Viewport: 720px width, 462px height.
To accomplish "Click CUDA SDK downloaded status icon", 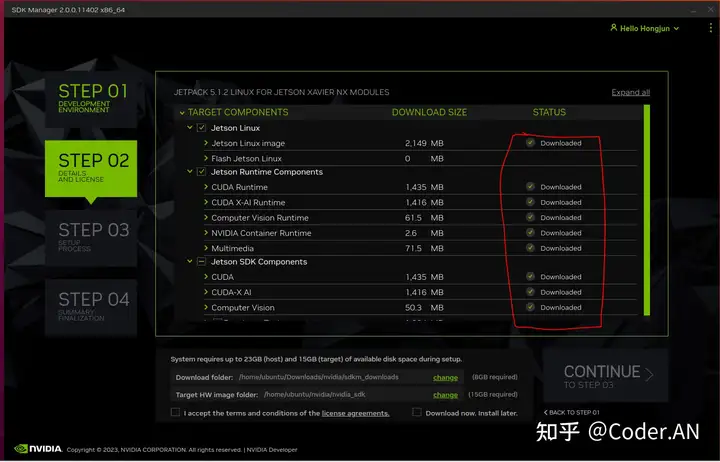I will tap(530, 276).
